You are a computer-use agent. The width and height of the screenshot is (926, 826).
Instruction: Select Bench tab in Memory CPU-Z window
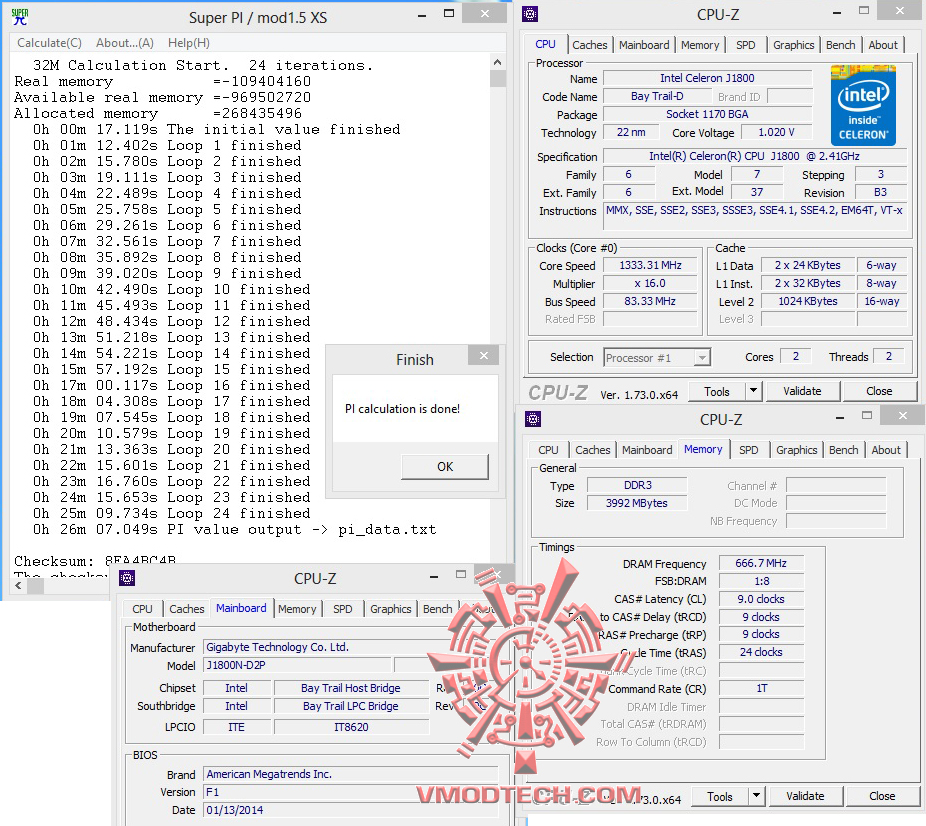tap(843, 450)
